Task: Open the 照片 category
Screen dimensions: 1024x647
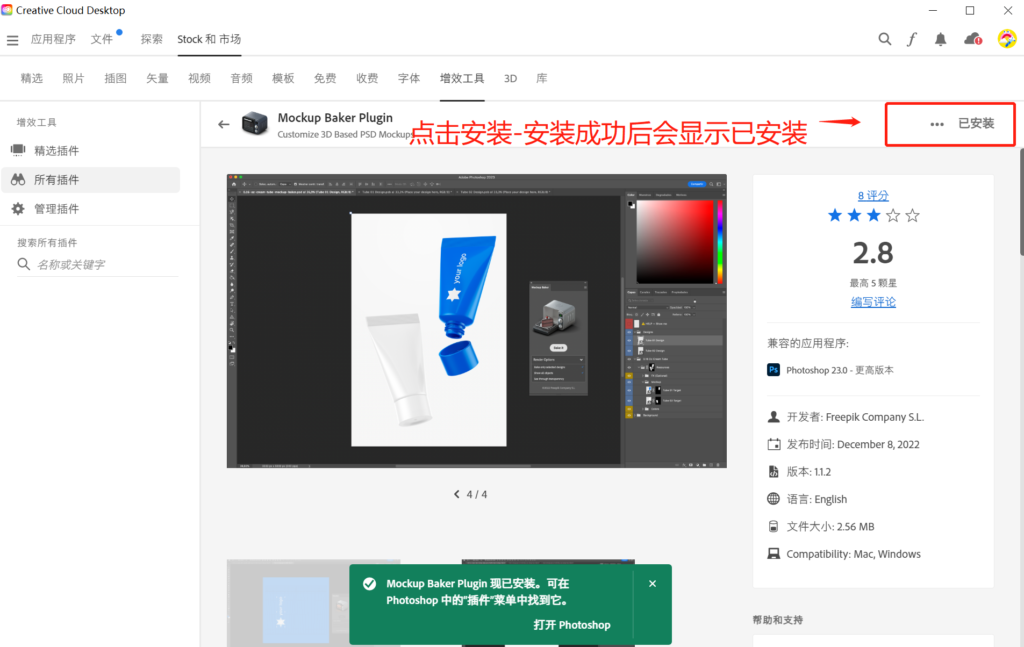Action: pyautogui.click(x=73, y=78)
